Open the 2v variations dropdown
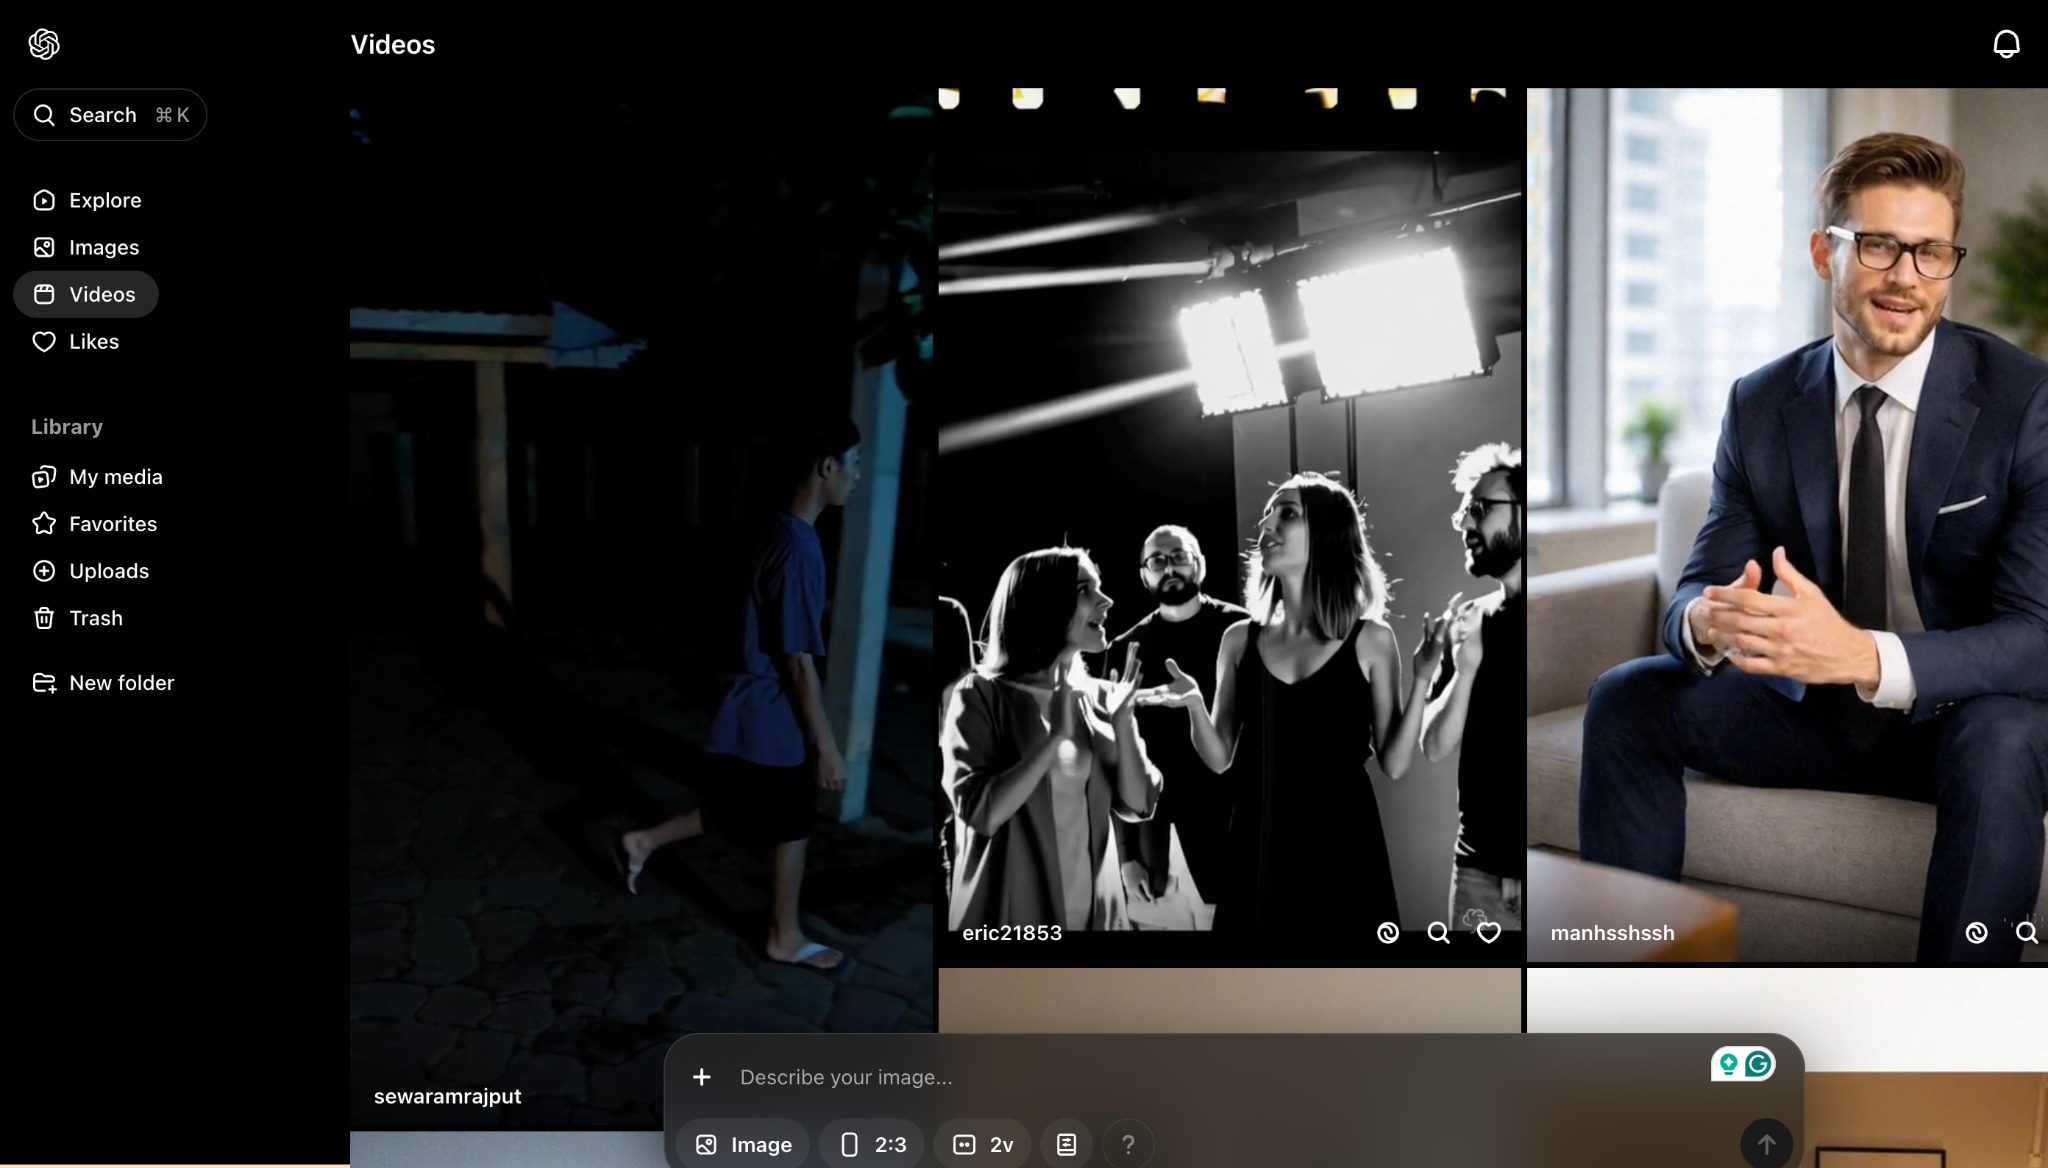The height and width of the screenshot is (1168, 2048). [x=983, y=1144]
